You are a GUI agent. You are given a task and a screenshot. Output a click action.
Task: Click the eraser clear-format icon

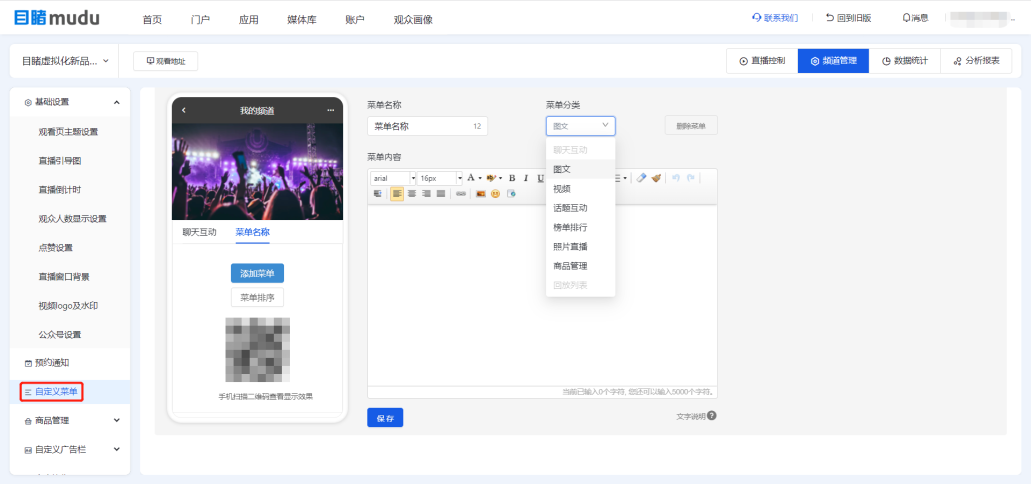(x=641, y=178)
